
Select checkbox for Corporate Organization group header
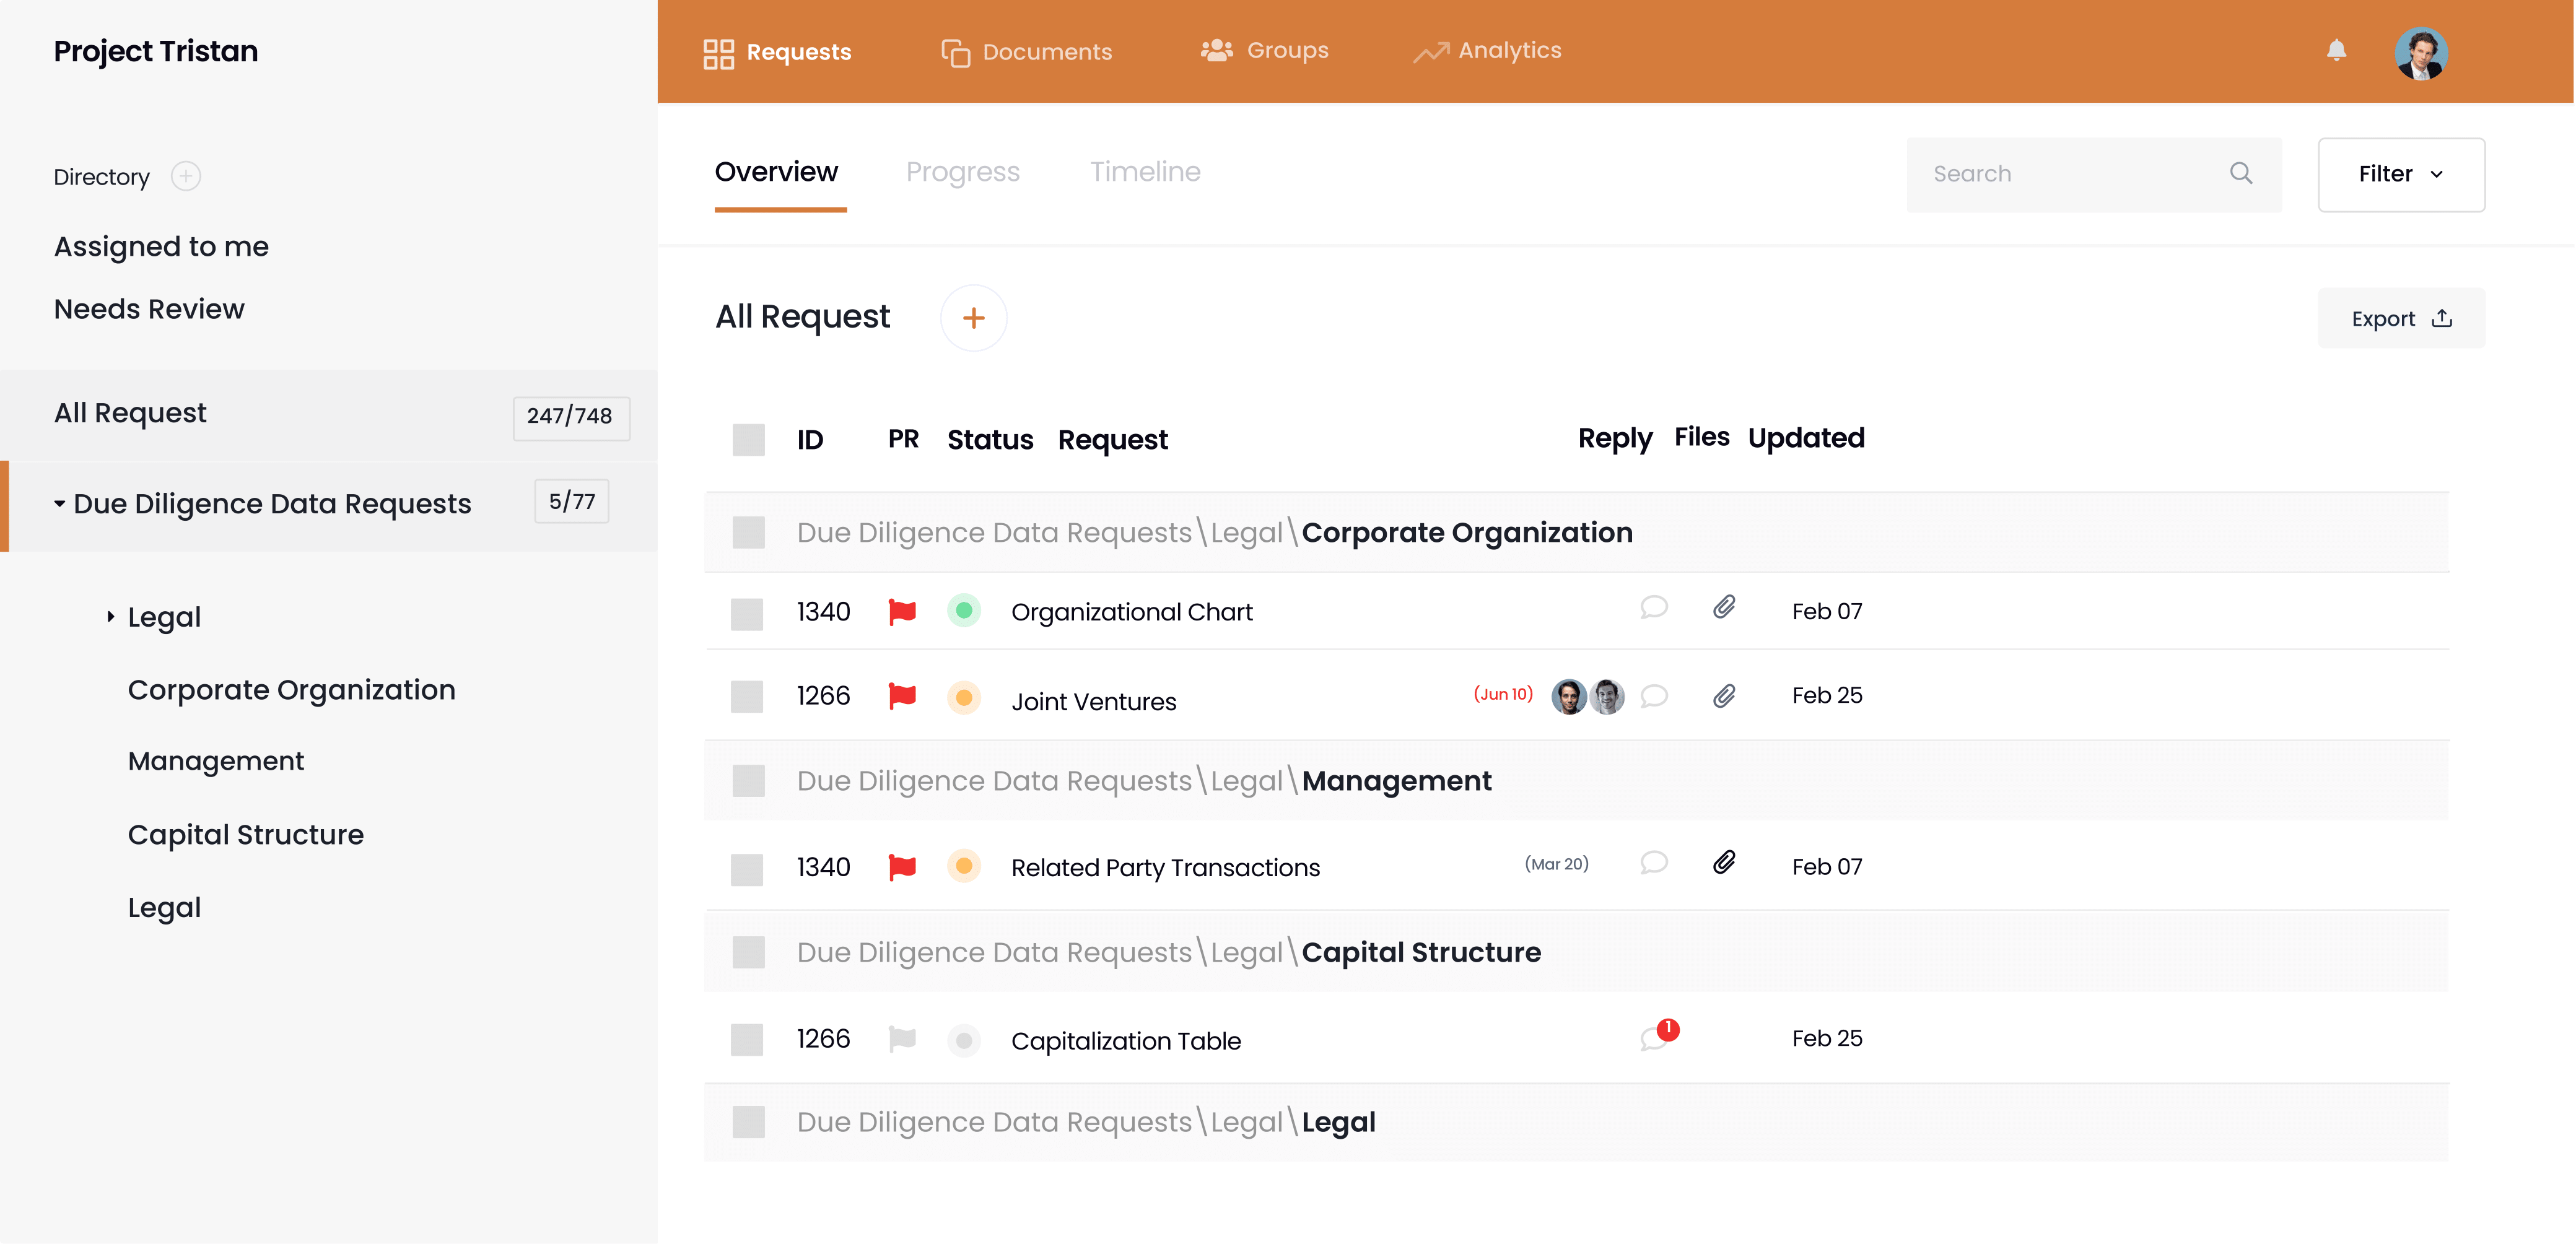coord(748,532)
